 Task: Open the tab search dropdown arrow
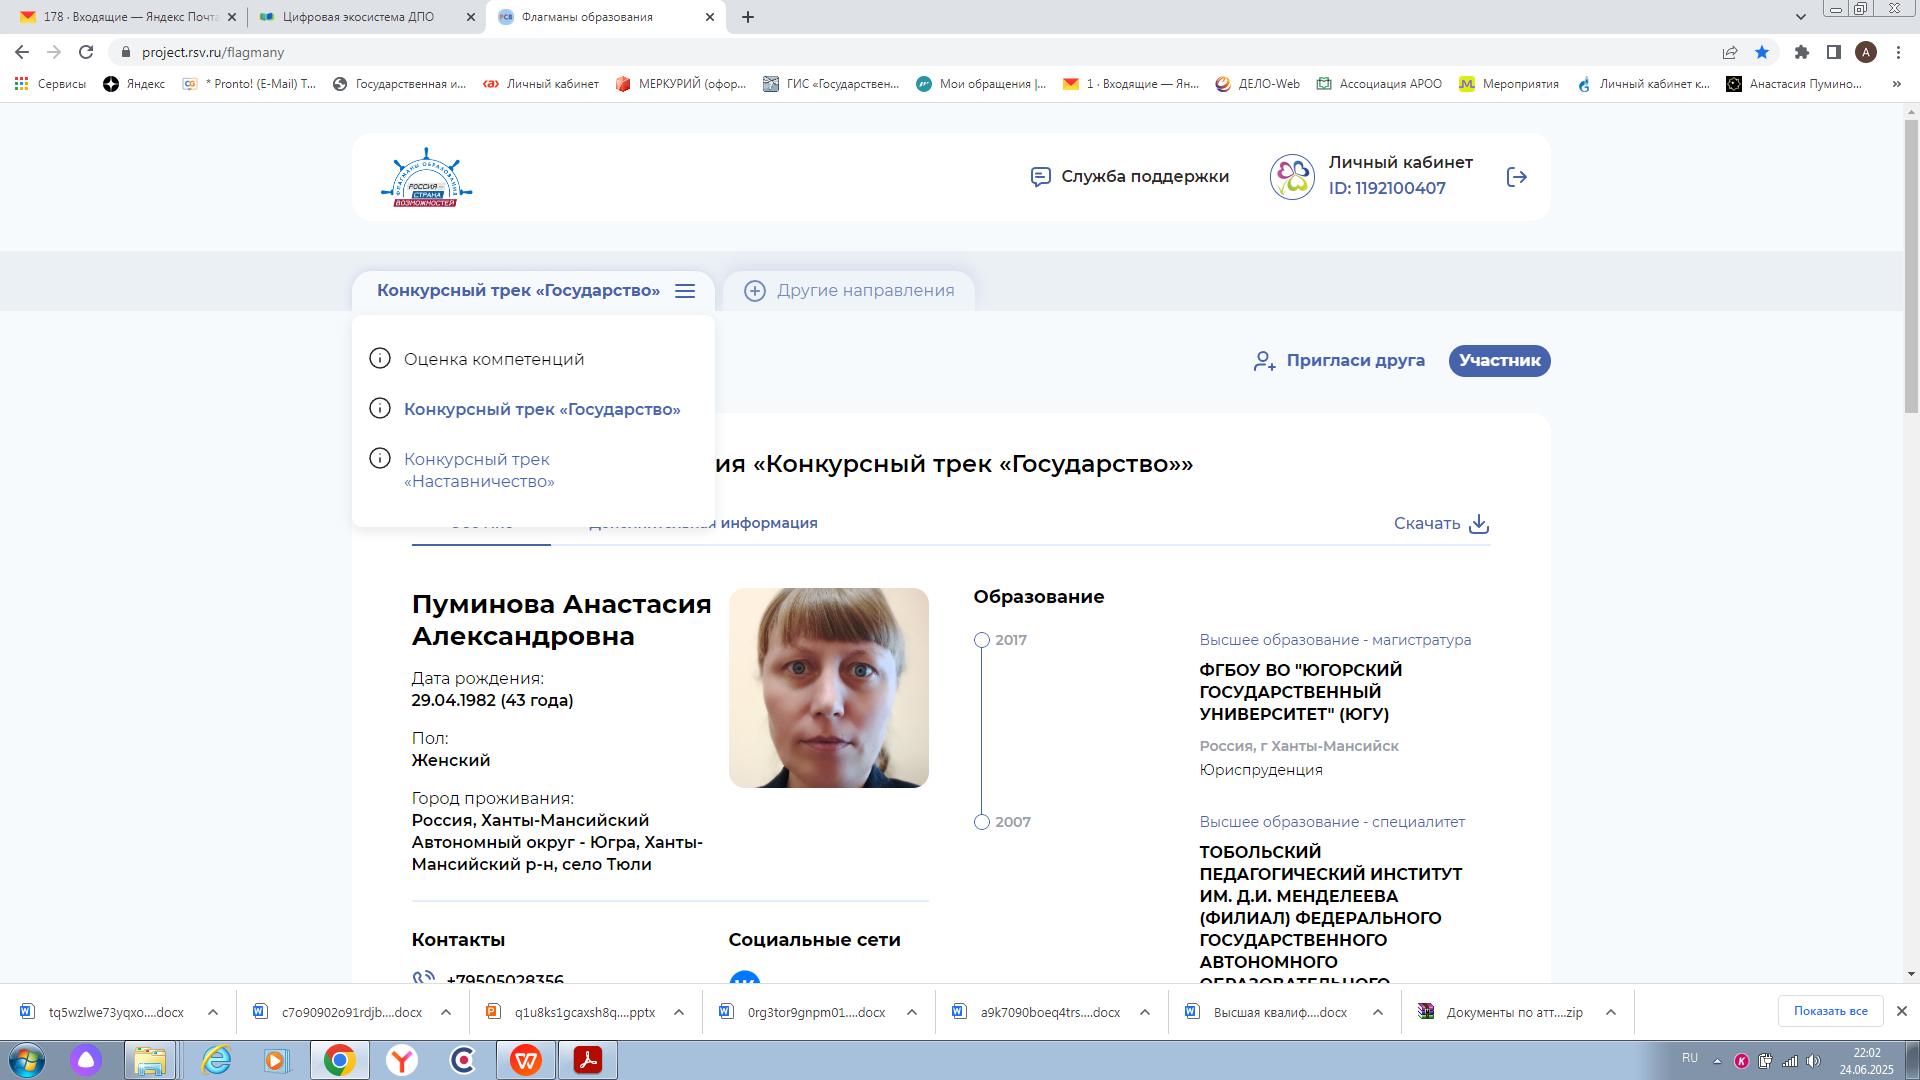[x=1801, y=17]
